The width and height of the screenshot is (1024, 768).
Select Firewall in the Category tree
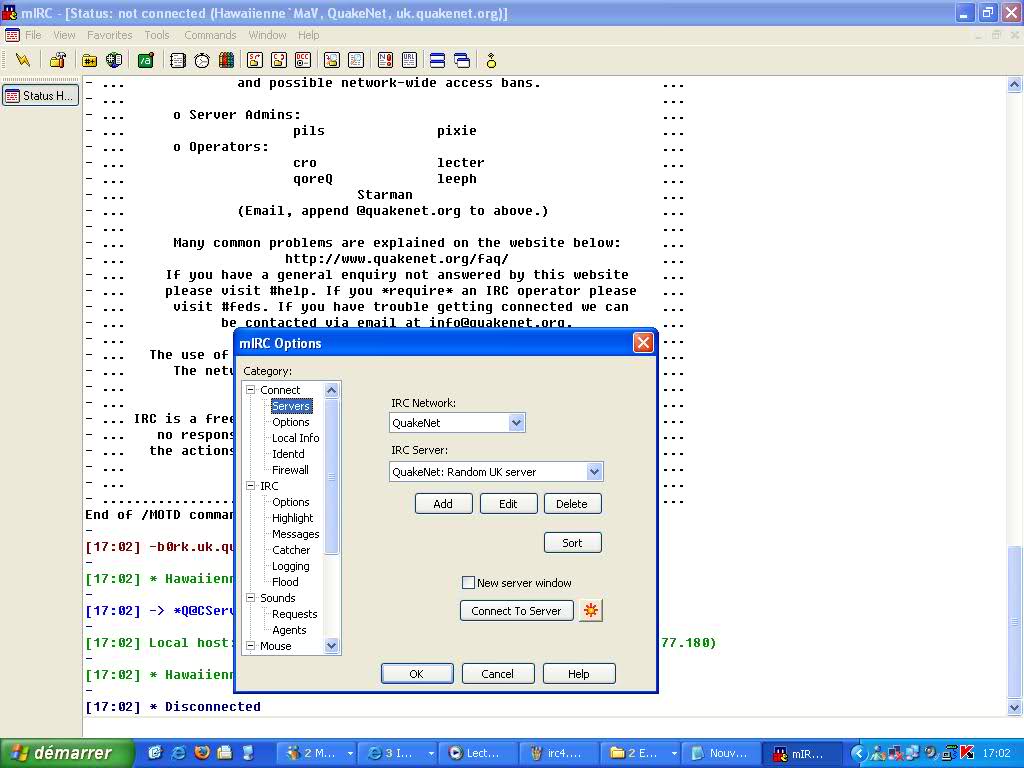291,470
